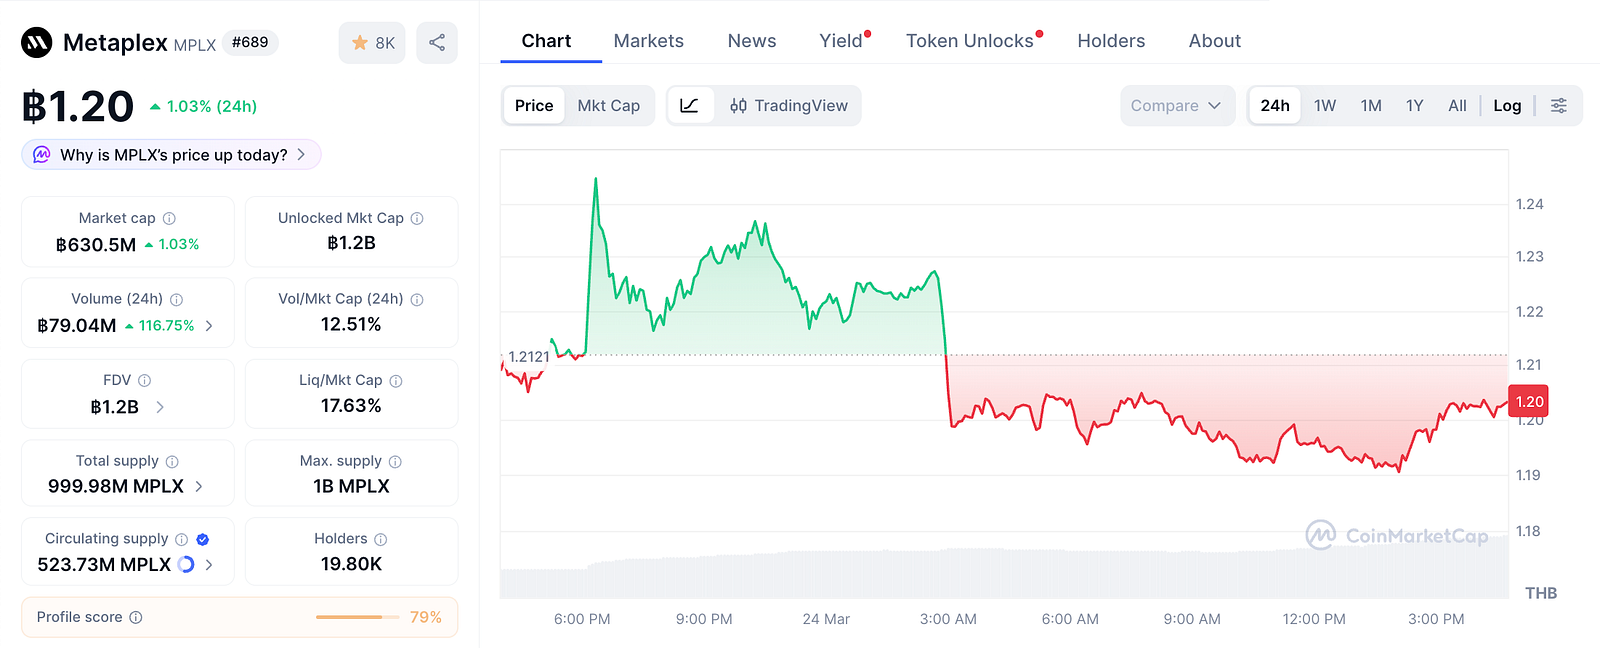The width and height of the screenshot is (1600, 648).
Task: Open the Yield tab
Action: 842,41
